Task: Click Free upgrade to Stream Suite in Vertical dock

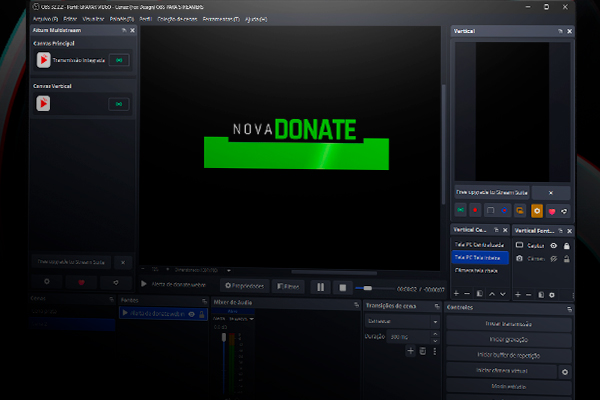Action: click(492, 193)
